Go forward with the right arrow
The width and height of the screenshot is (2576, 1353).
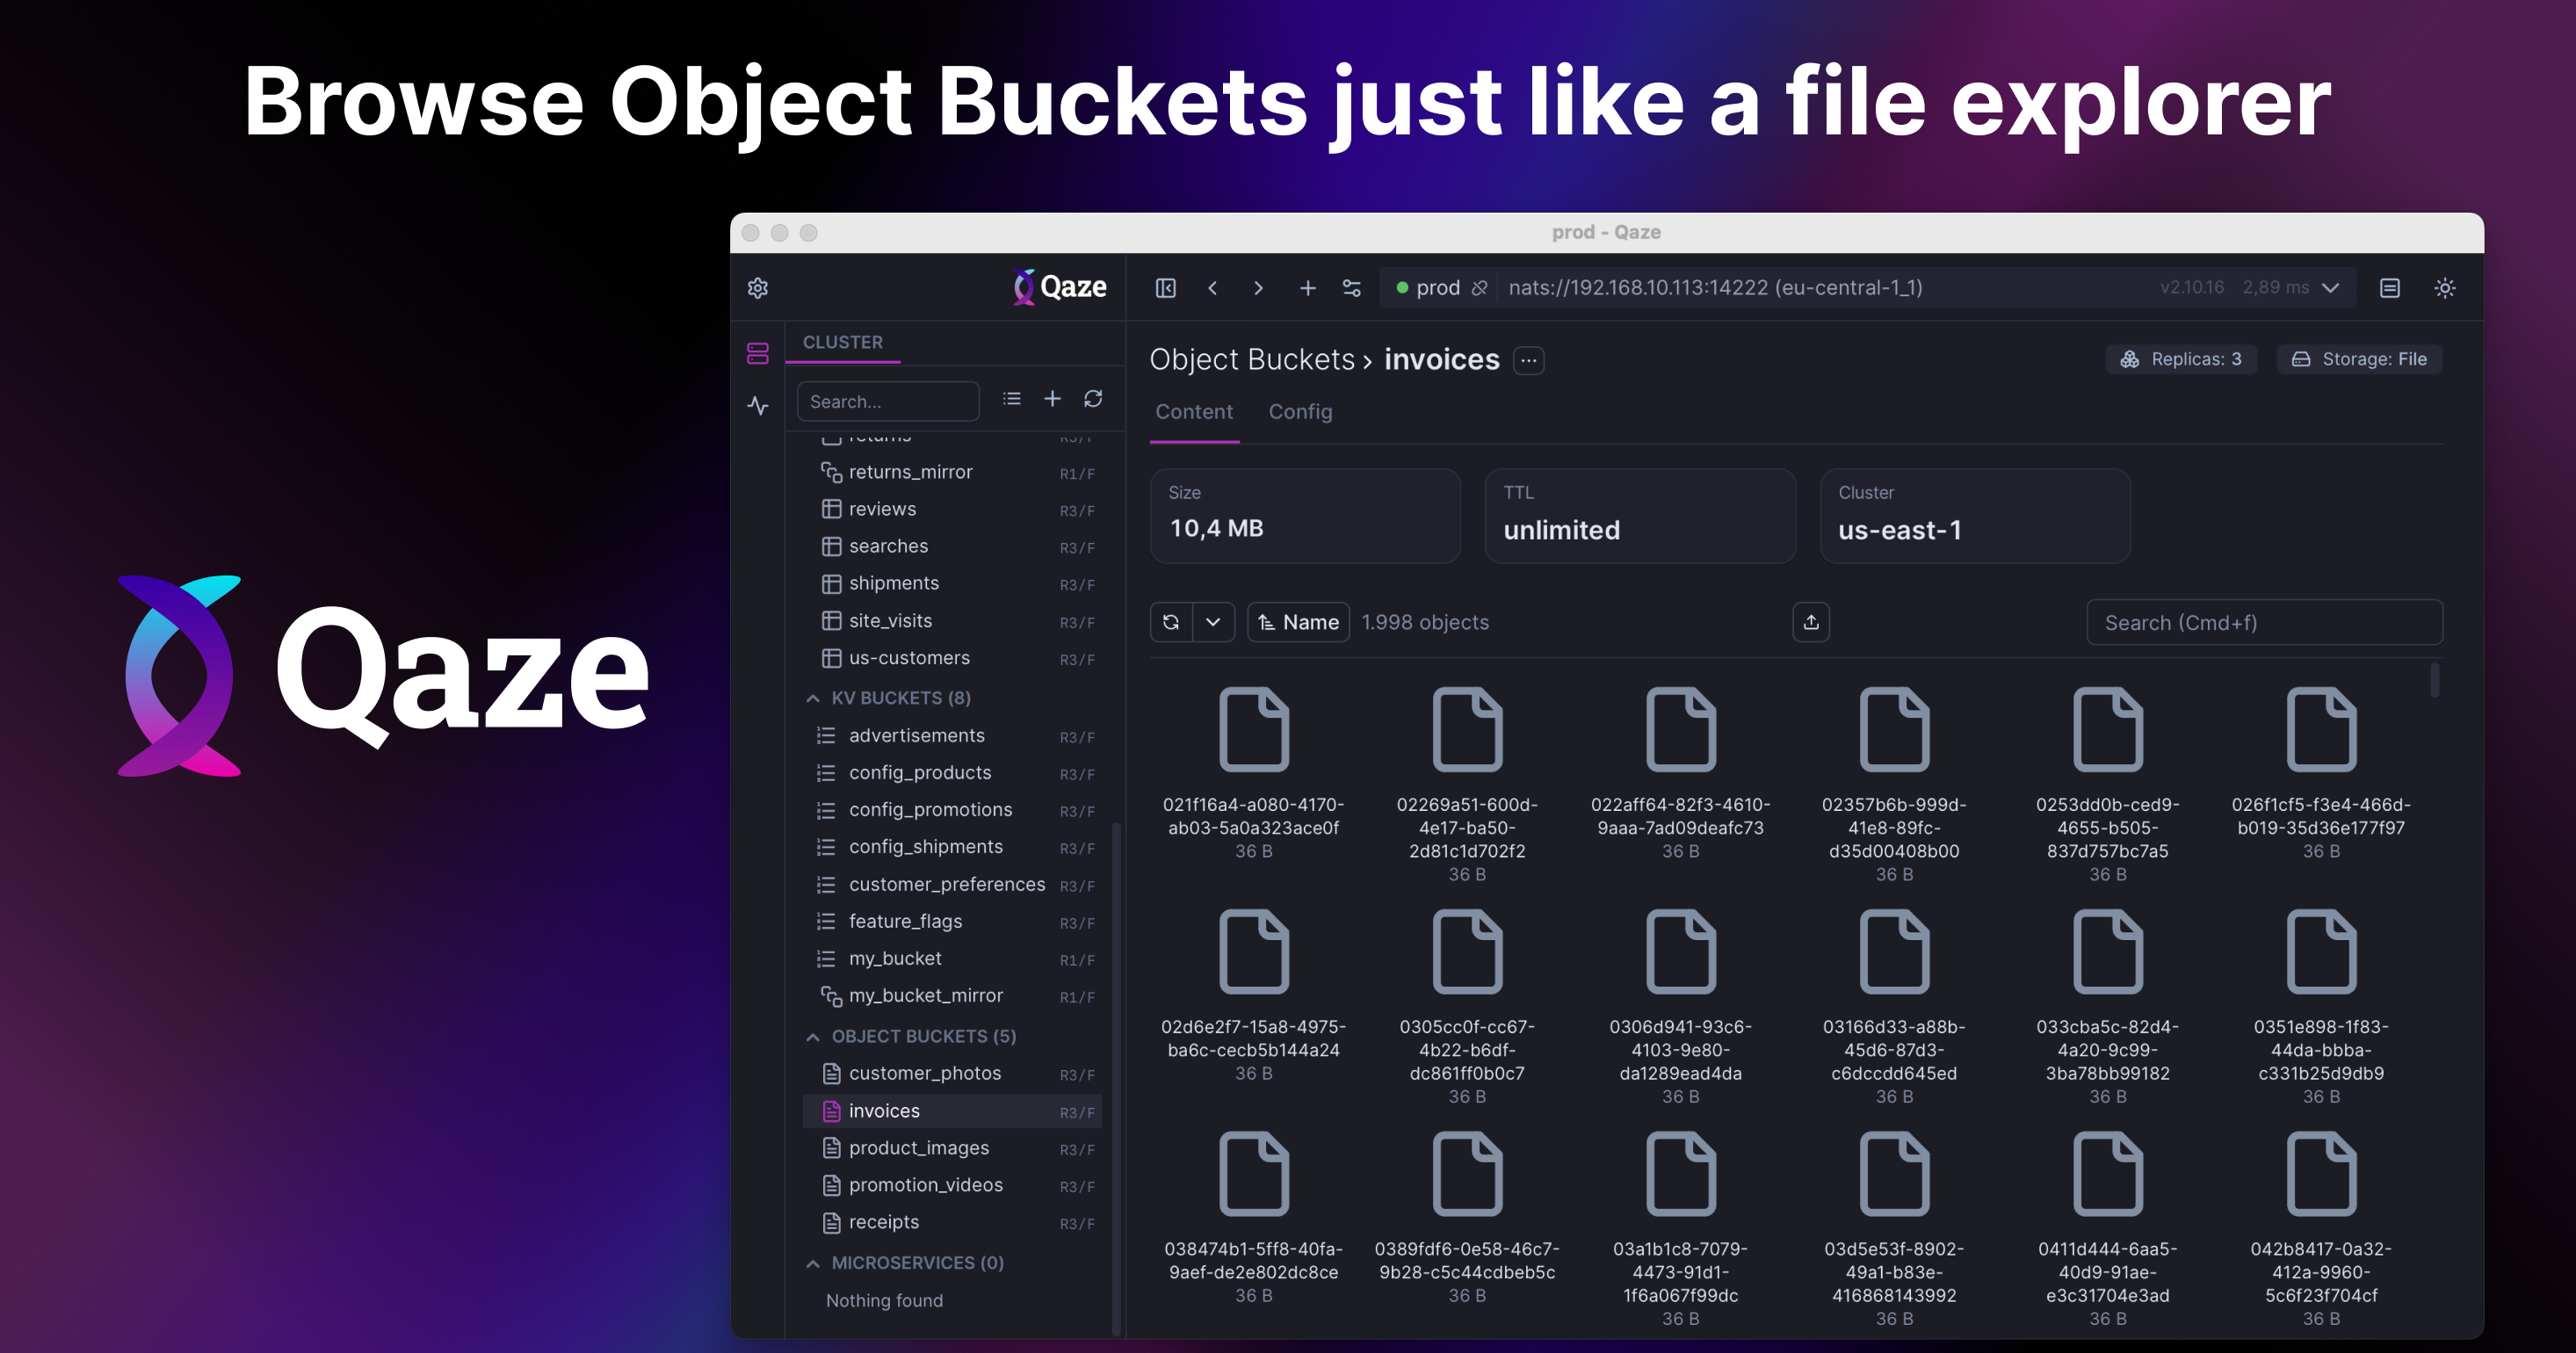(1258, 288)
